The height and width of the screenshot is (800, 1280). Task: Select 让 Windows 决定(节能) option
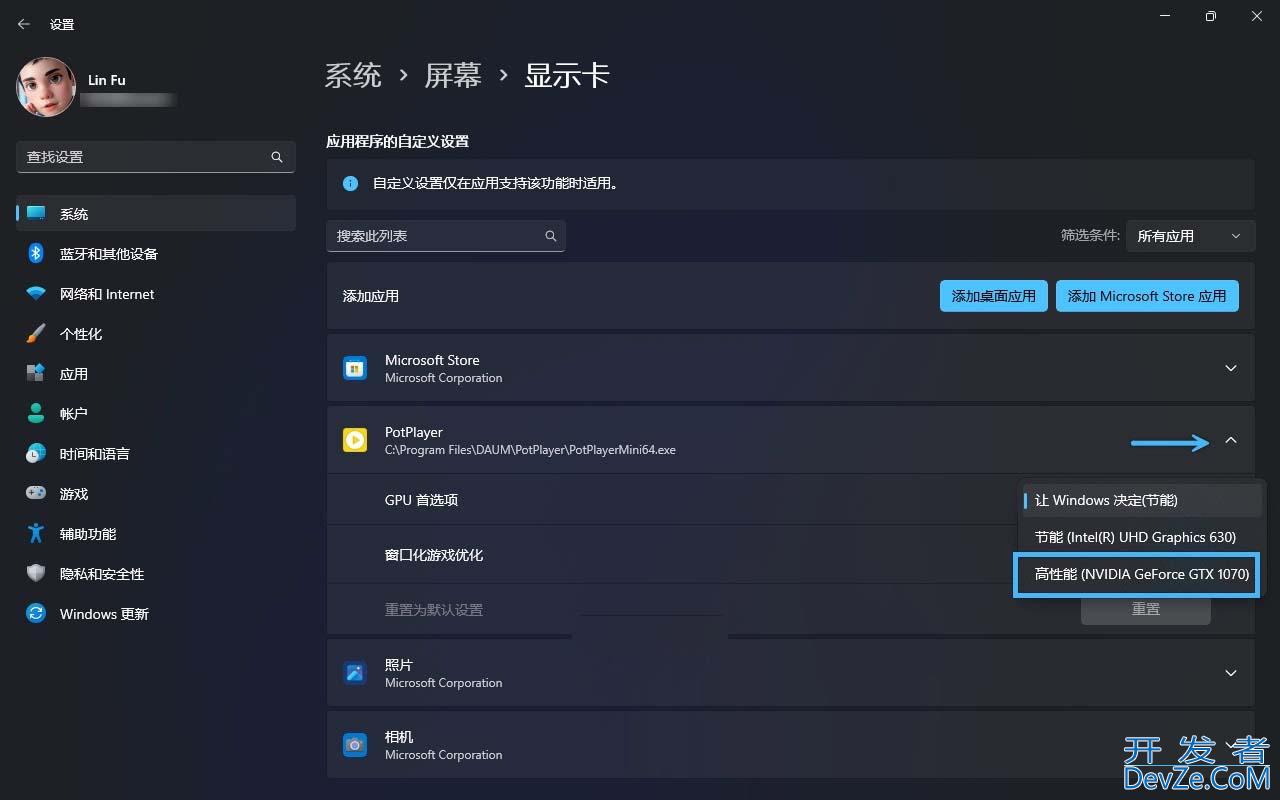(1141, 500)
